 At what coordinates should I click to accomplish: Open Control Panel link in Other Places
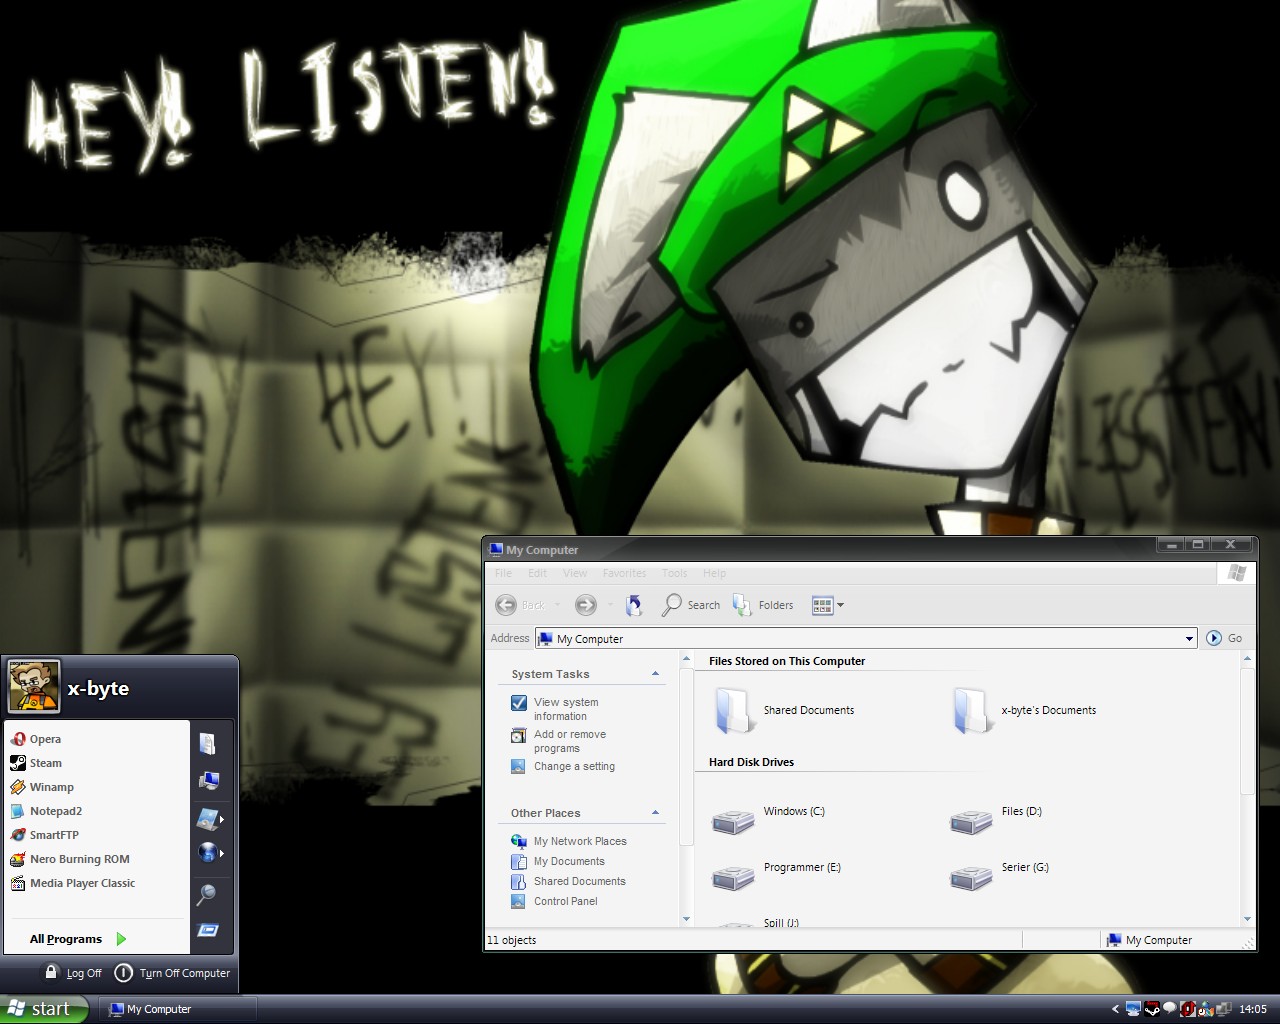565,901
